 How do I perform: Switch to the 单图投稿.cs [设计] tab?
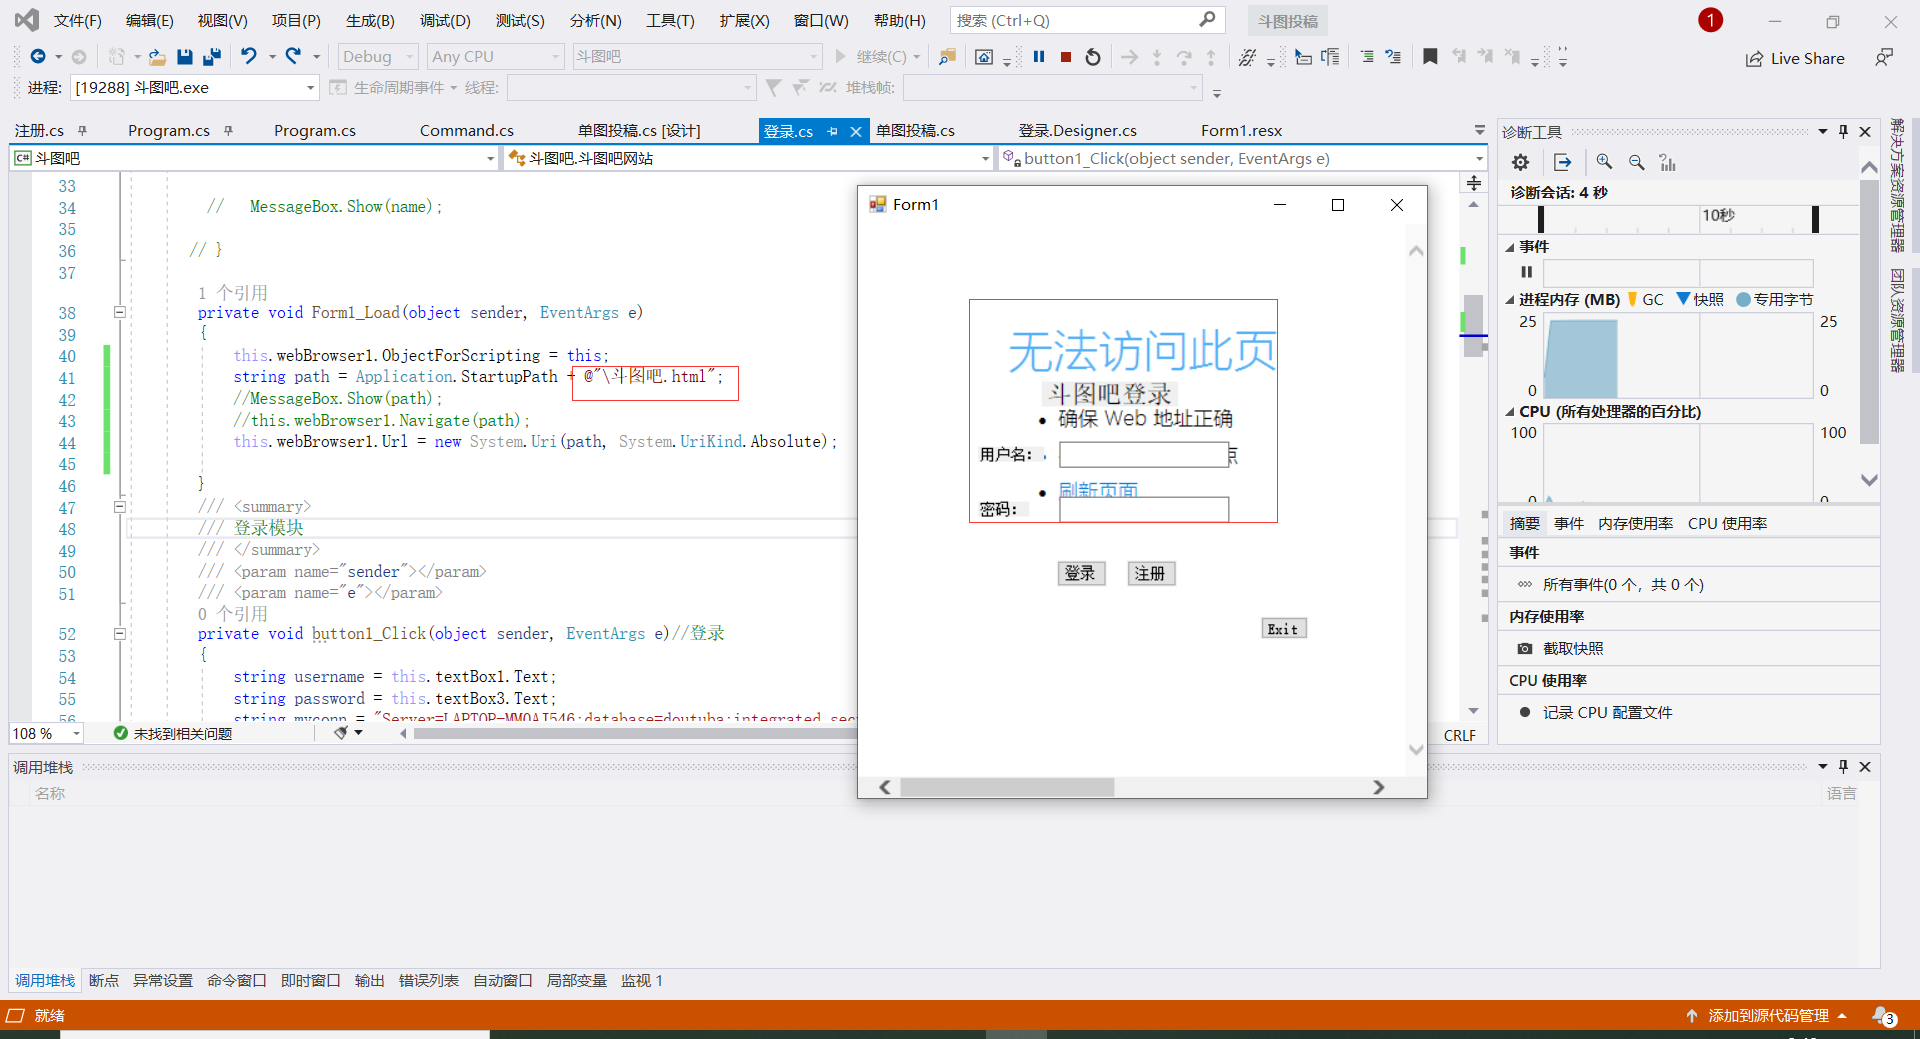tap(639, 131)
